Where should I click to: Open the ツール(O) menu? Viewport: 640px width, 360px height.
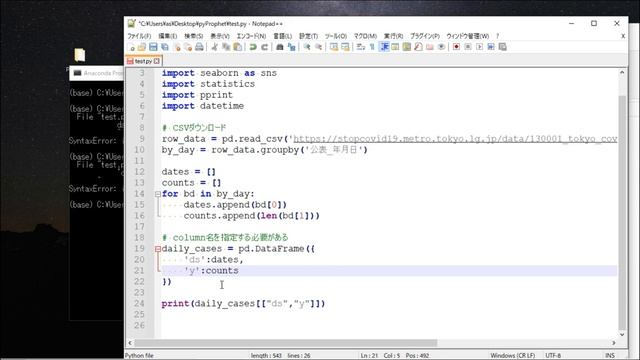pyautogui.click(x=336, y=36)
